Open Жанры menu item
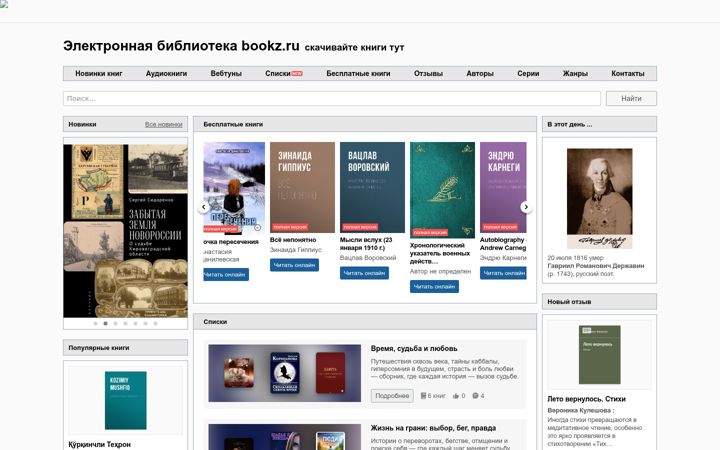720x450 pixels. point(575,73)
